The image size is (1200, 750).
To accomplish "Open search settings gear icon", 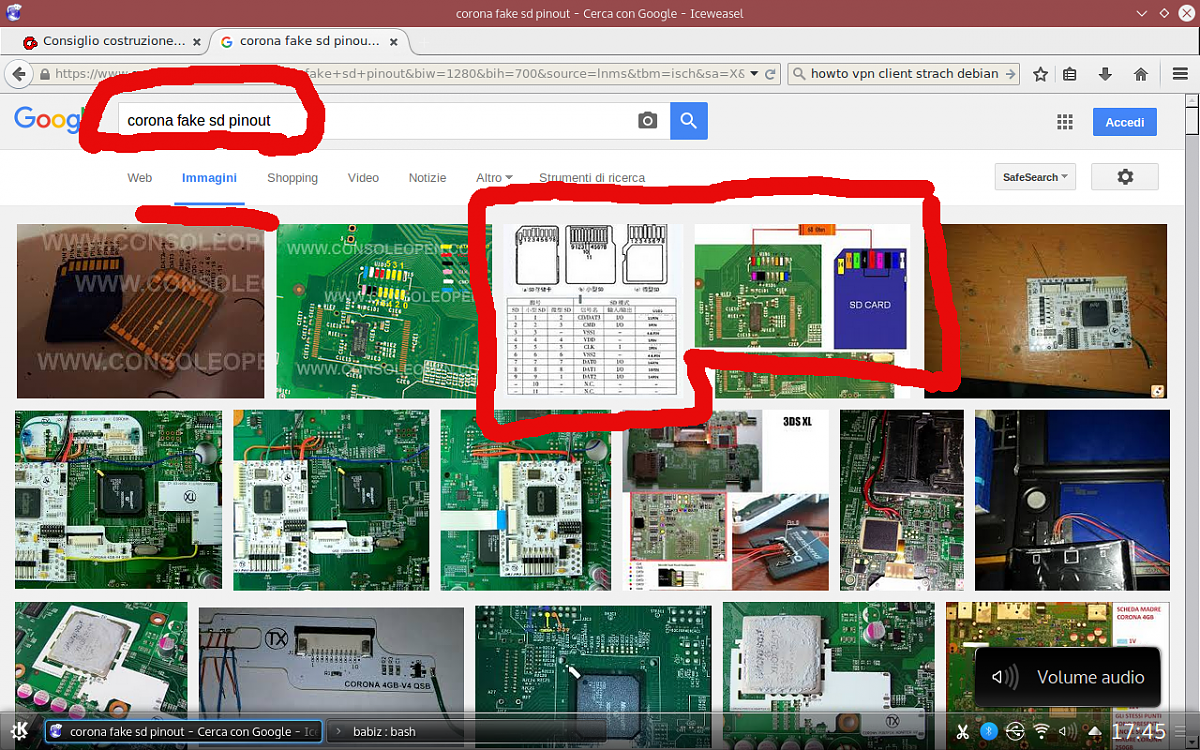I will coord(1125,177).
